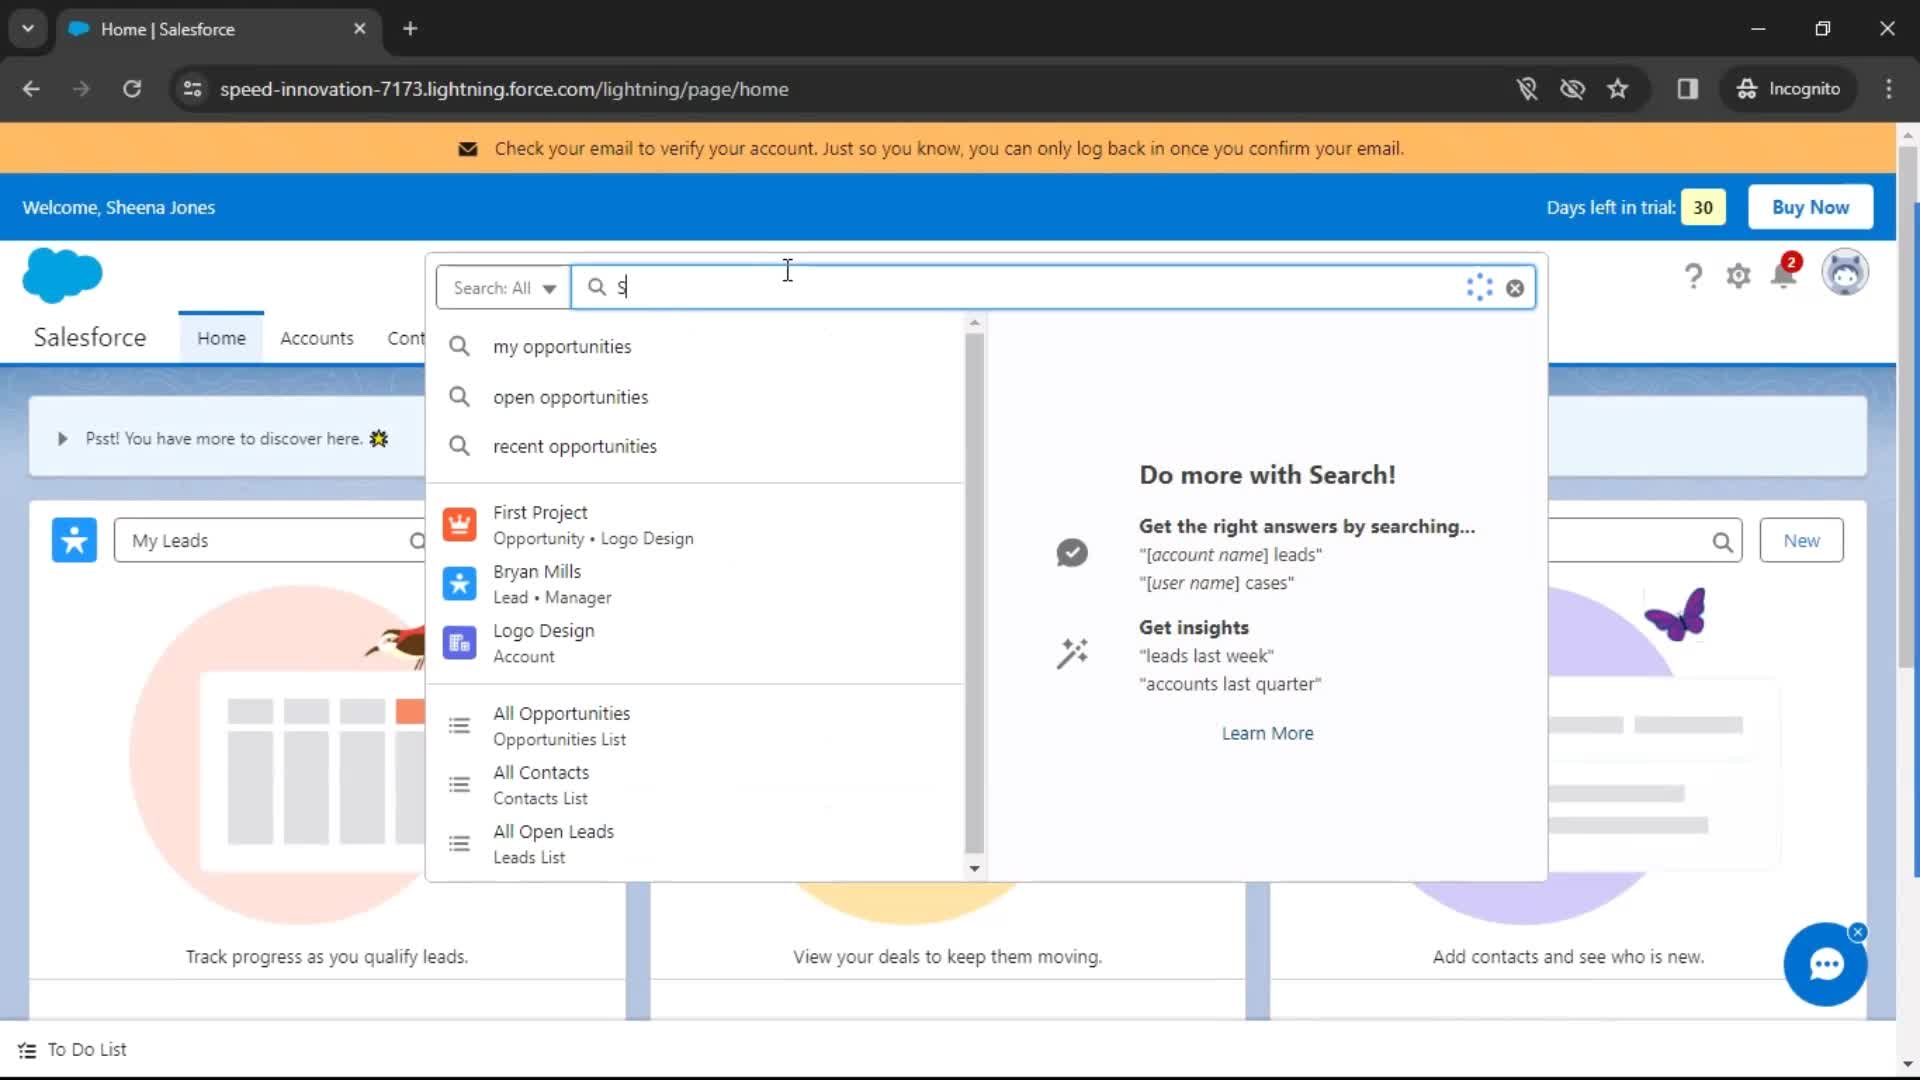Click the My Leads list search field
The height and width of the screenshot is (1080, 1920).
click(270, 540)
